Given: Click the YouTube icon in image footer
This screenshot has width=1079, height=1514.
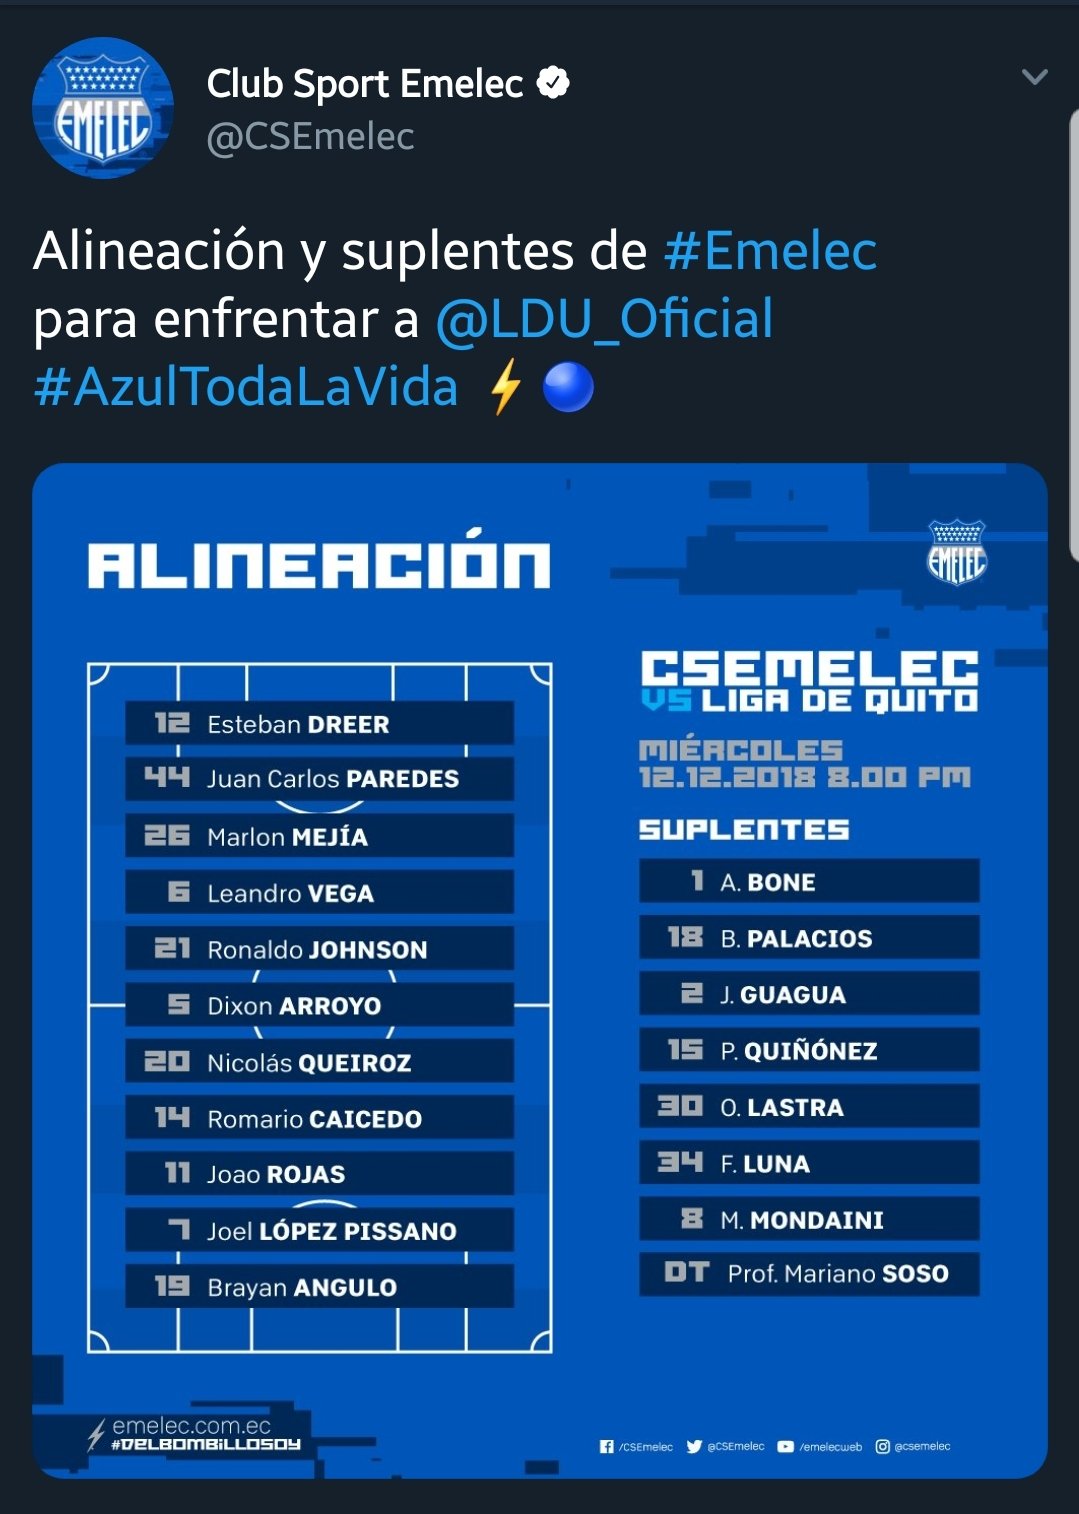Looking at the screenshot, I should [786, 1446].
